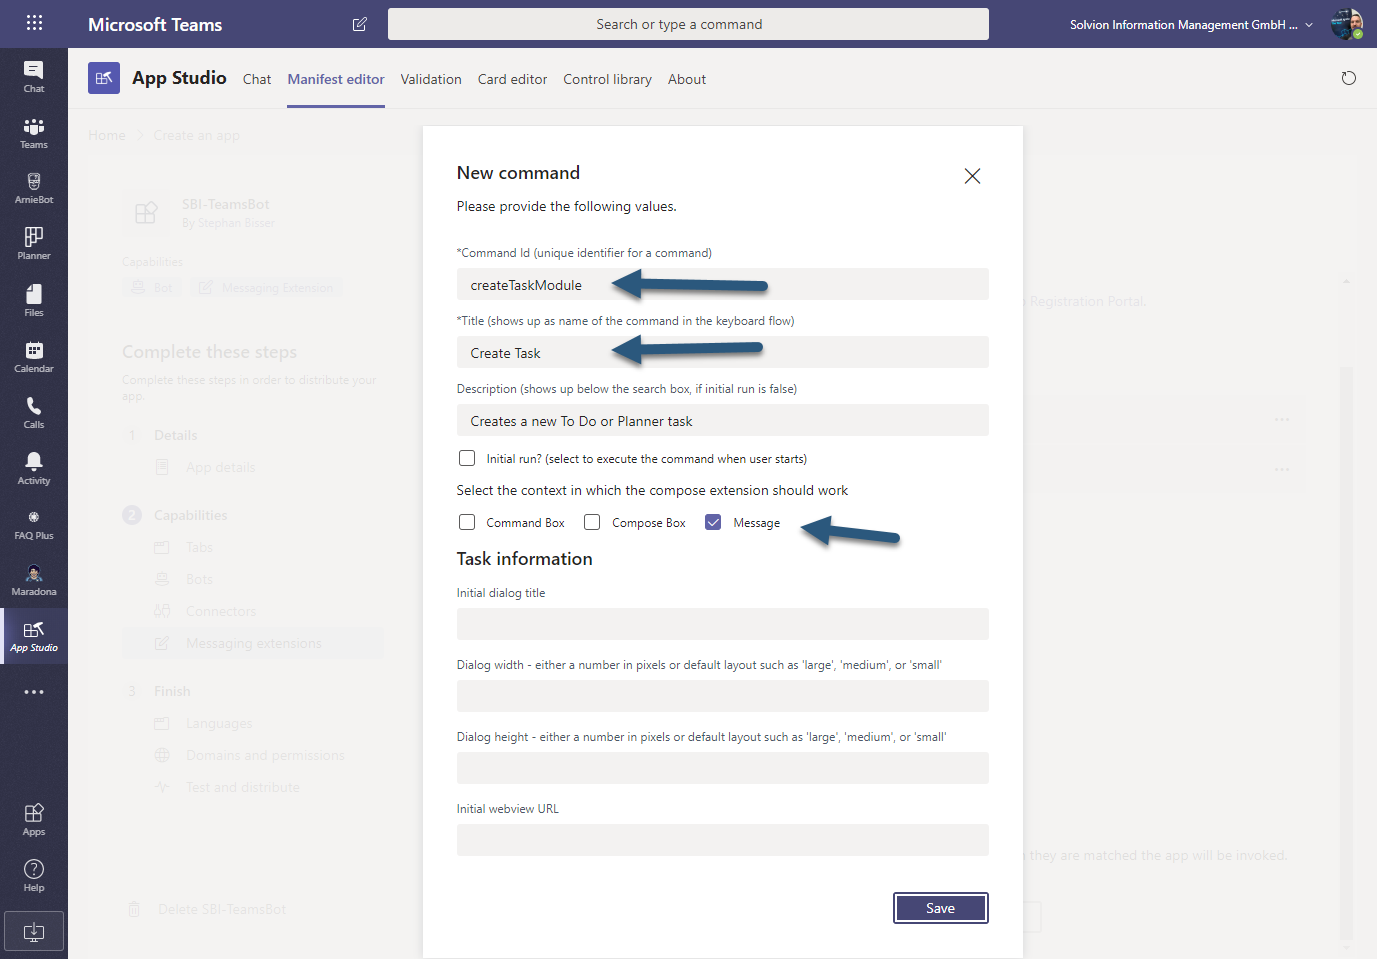1377x959 pixels.
Task: Open Help in the sidebar
Action: pos(34,875)
